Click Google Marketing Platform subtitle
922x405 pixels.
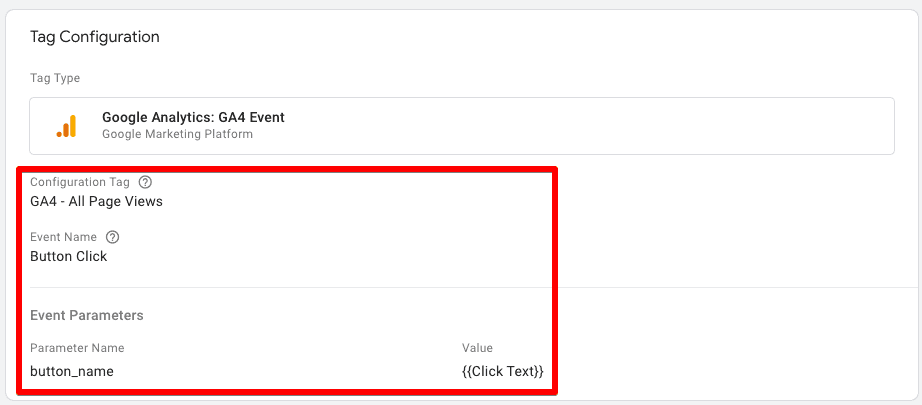[178, 134]
